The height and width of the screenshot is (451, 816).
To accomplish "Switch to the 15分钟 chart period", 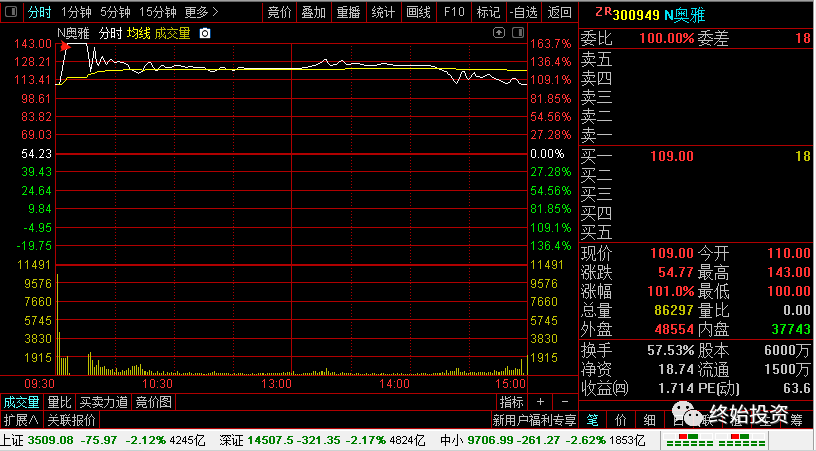I will (x=158, y=11).
